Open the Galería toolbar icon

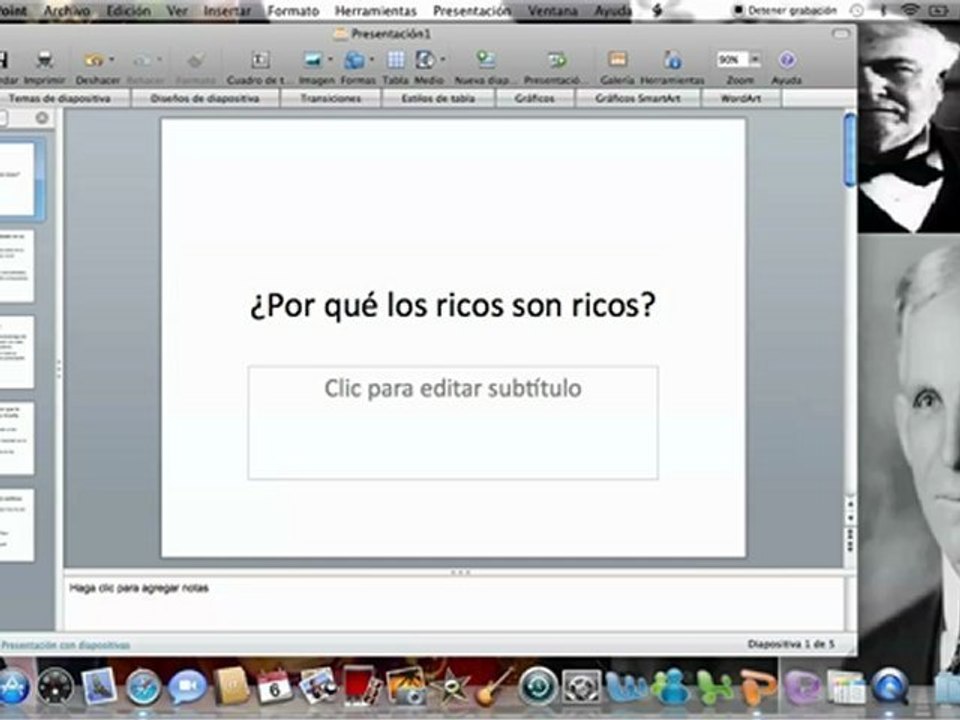point(617,60)
